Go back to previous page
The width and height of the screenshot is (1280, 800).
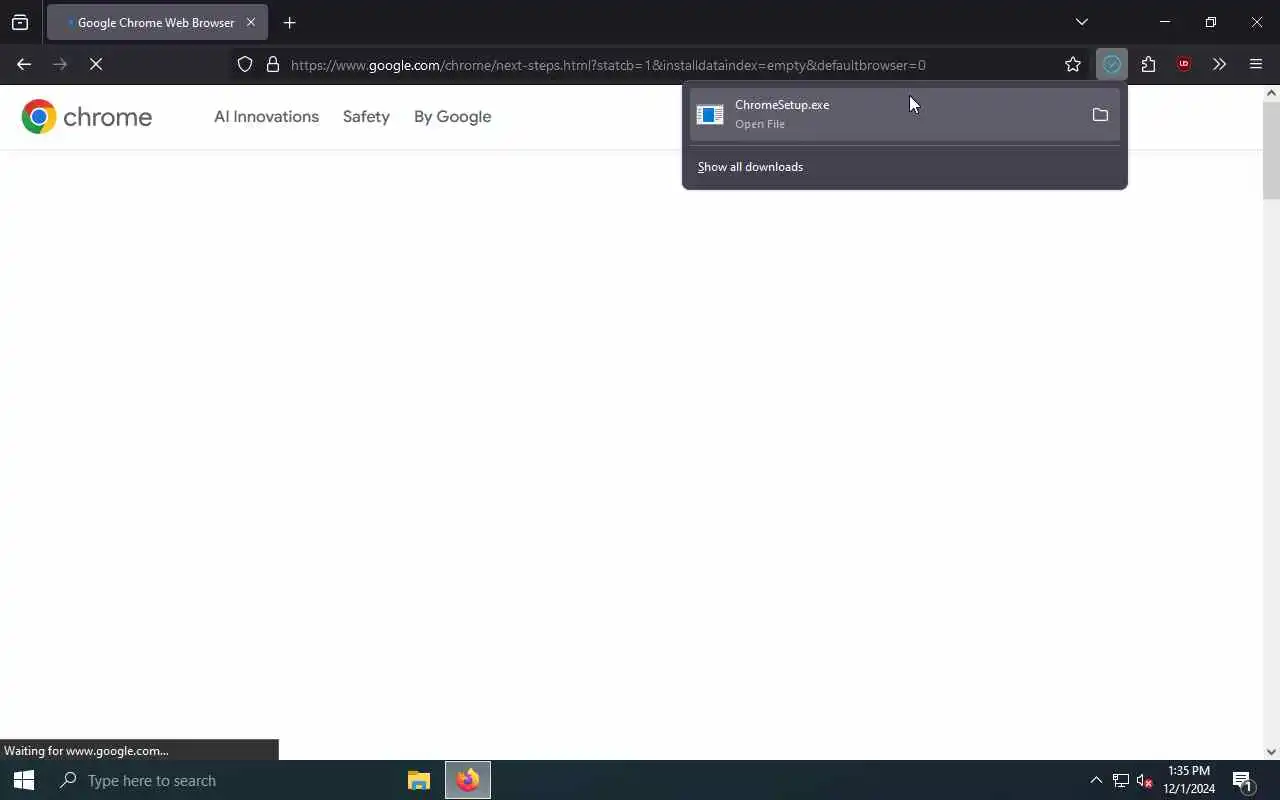24,64
